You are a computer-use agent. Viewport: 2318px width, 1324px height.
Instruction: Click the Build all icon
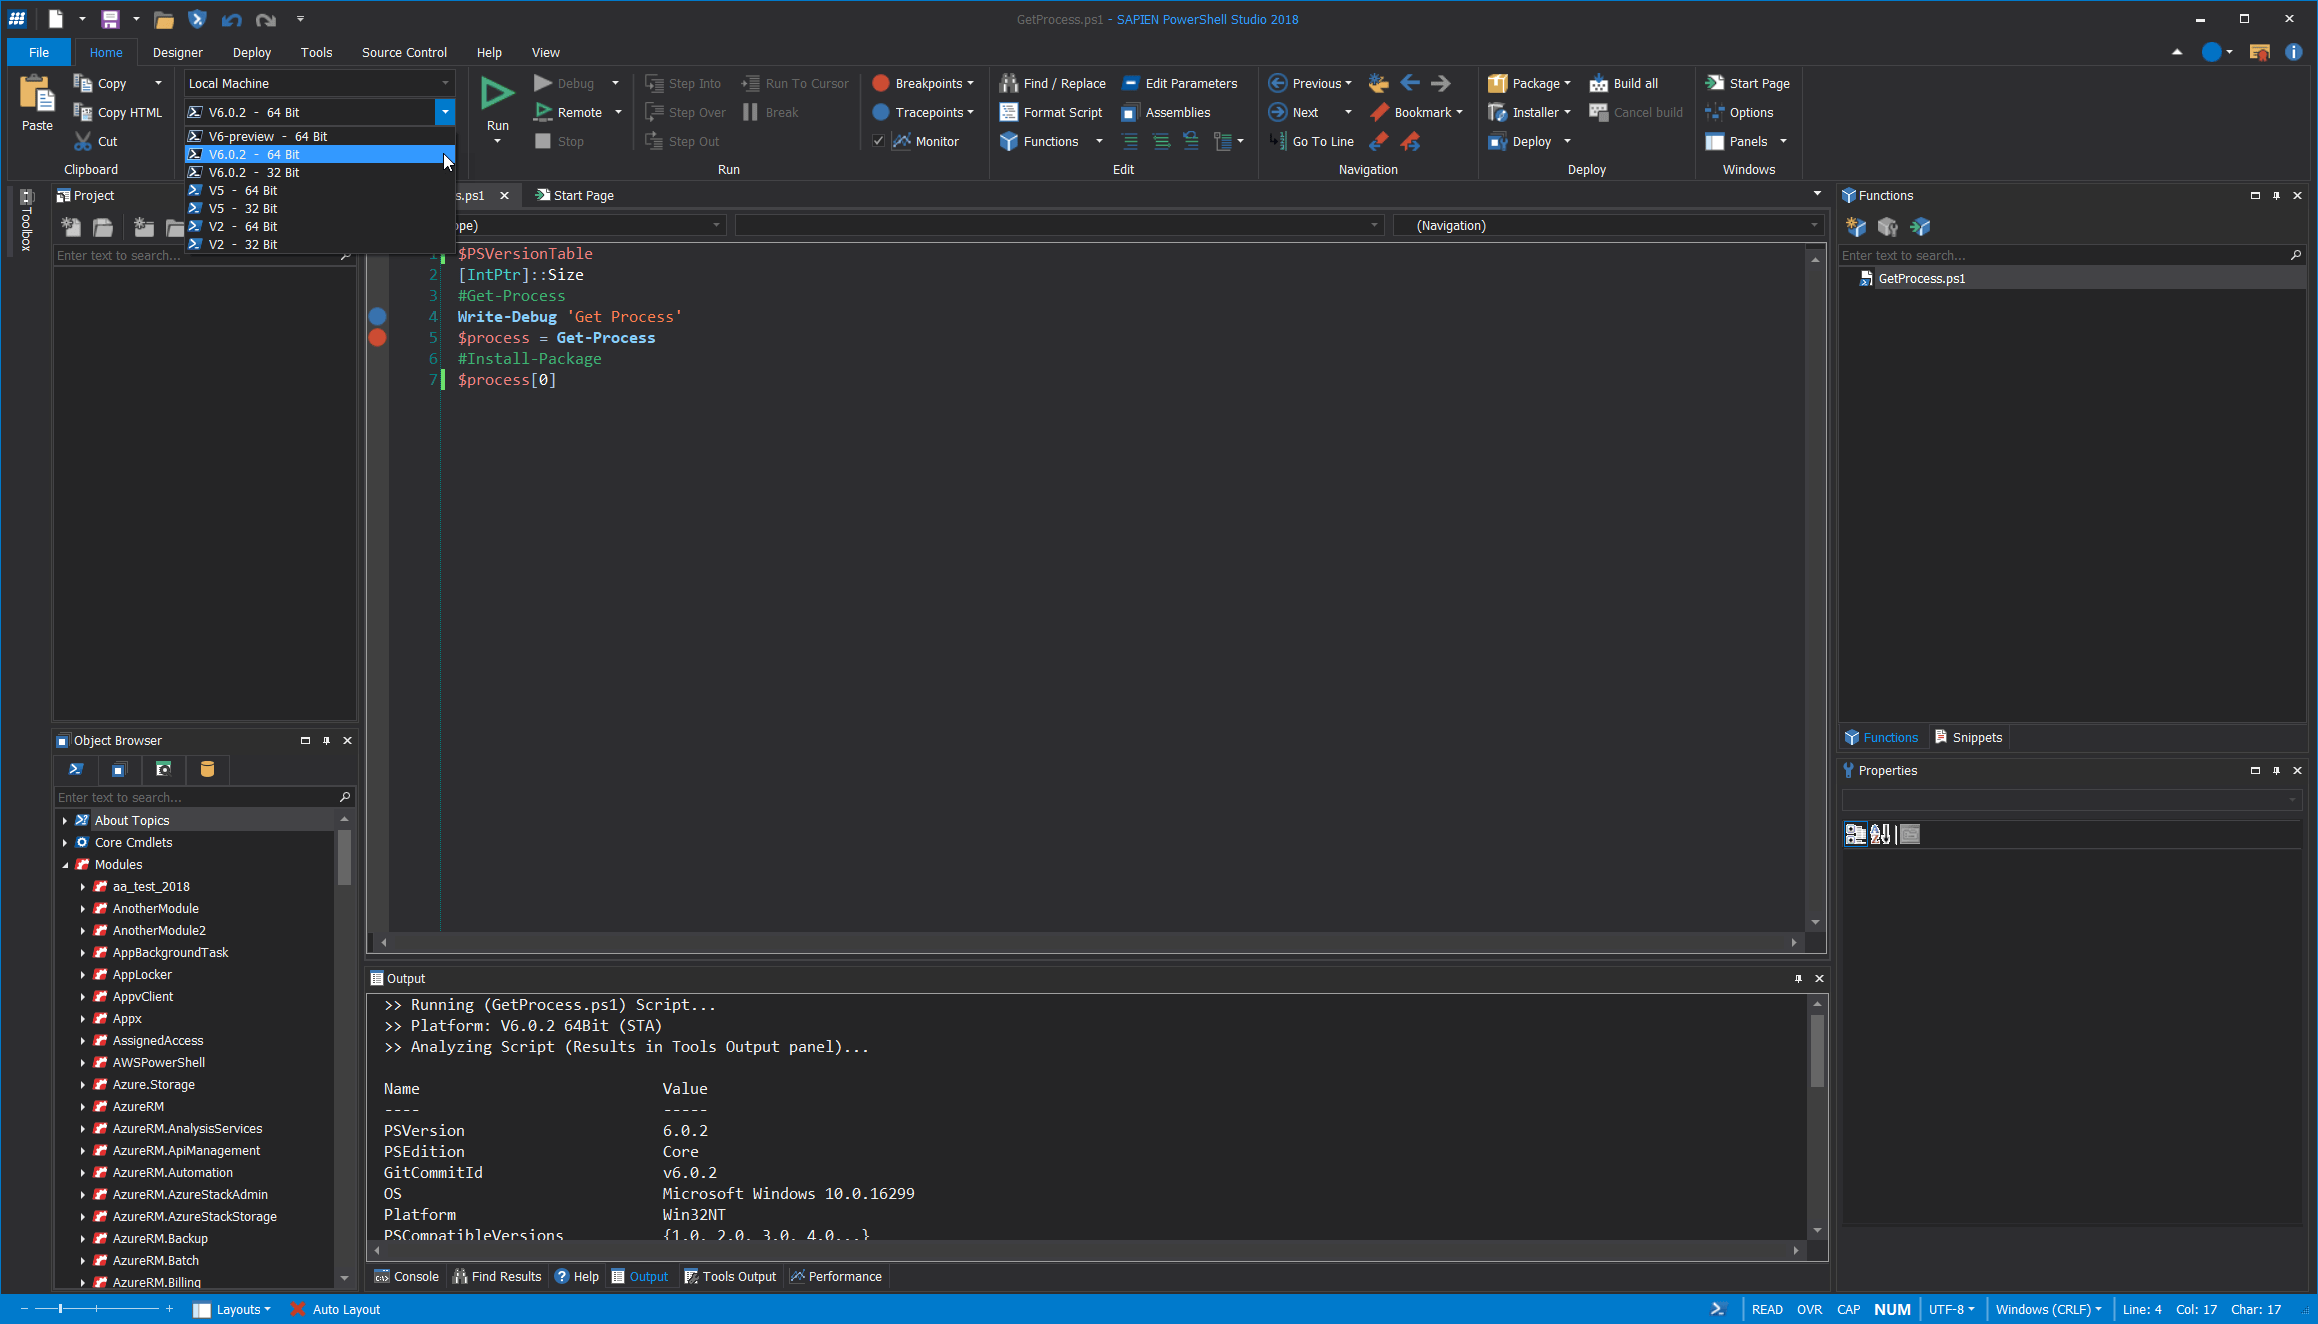(1599, 83)
